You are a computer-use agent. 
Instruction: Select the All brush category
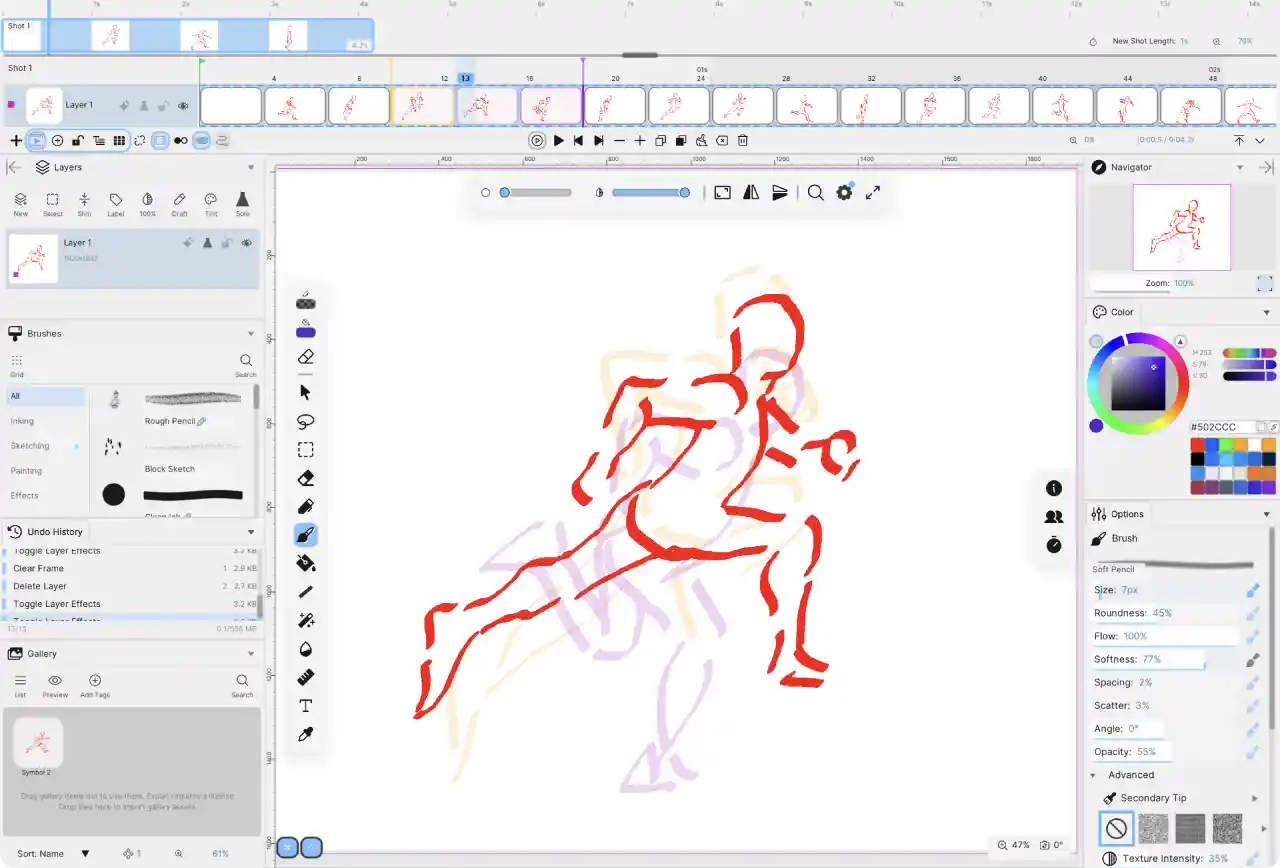point(46,396)
